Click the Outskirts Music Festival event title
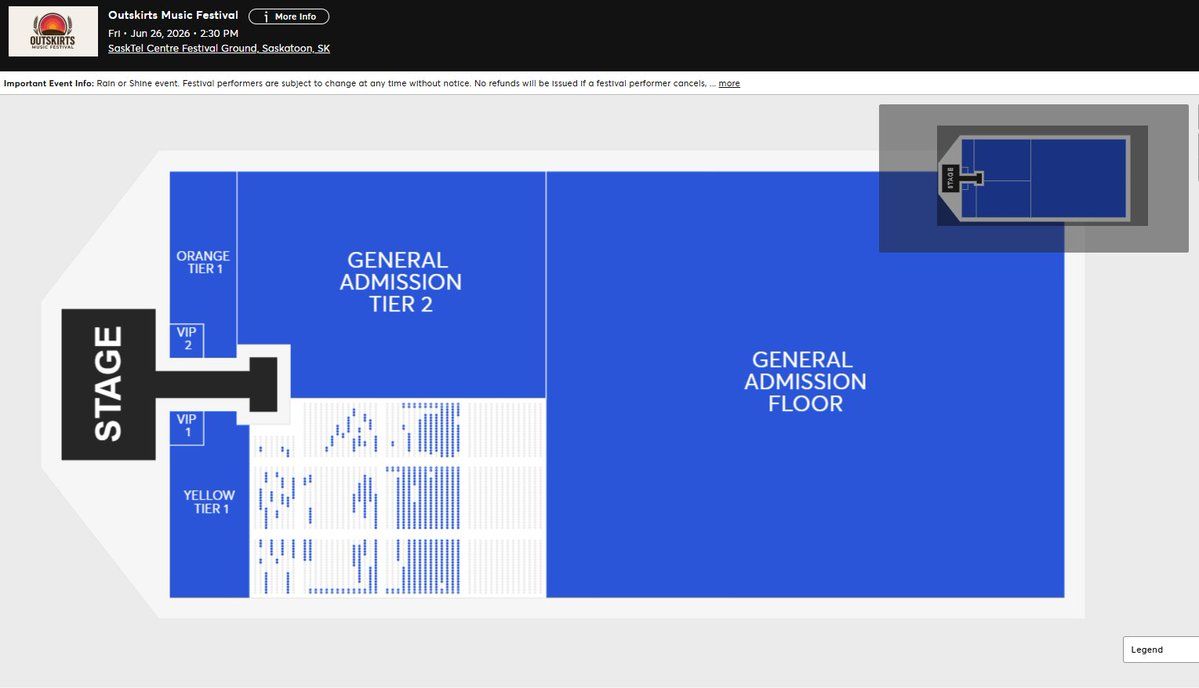The height and width of the screenshot is (688, 1199). pyautogui.click(x=173, y=16)
